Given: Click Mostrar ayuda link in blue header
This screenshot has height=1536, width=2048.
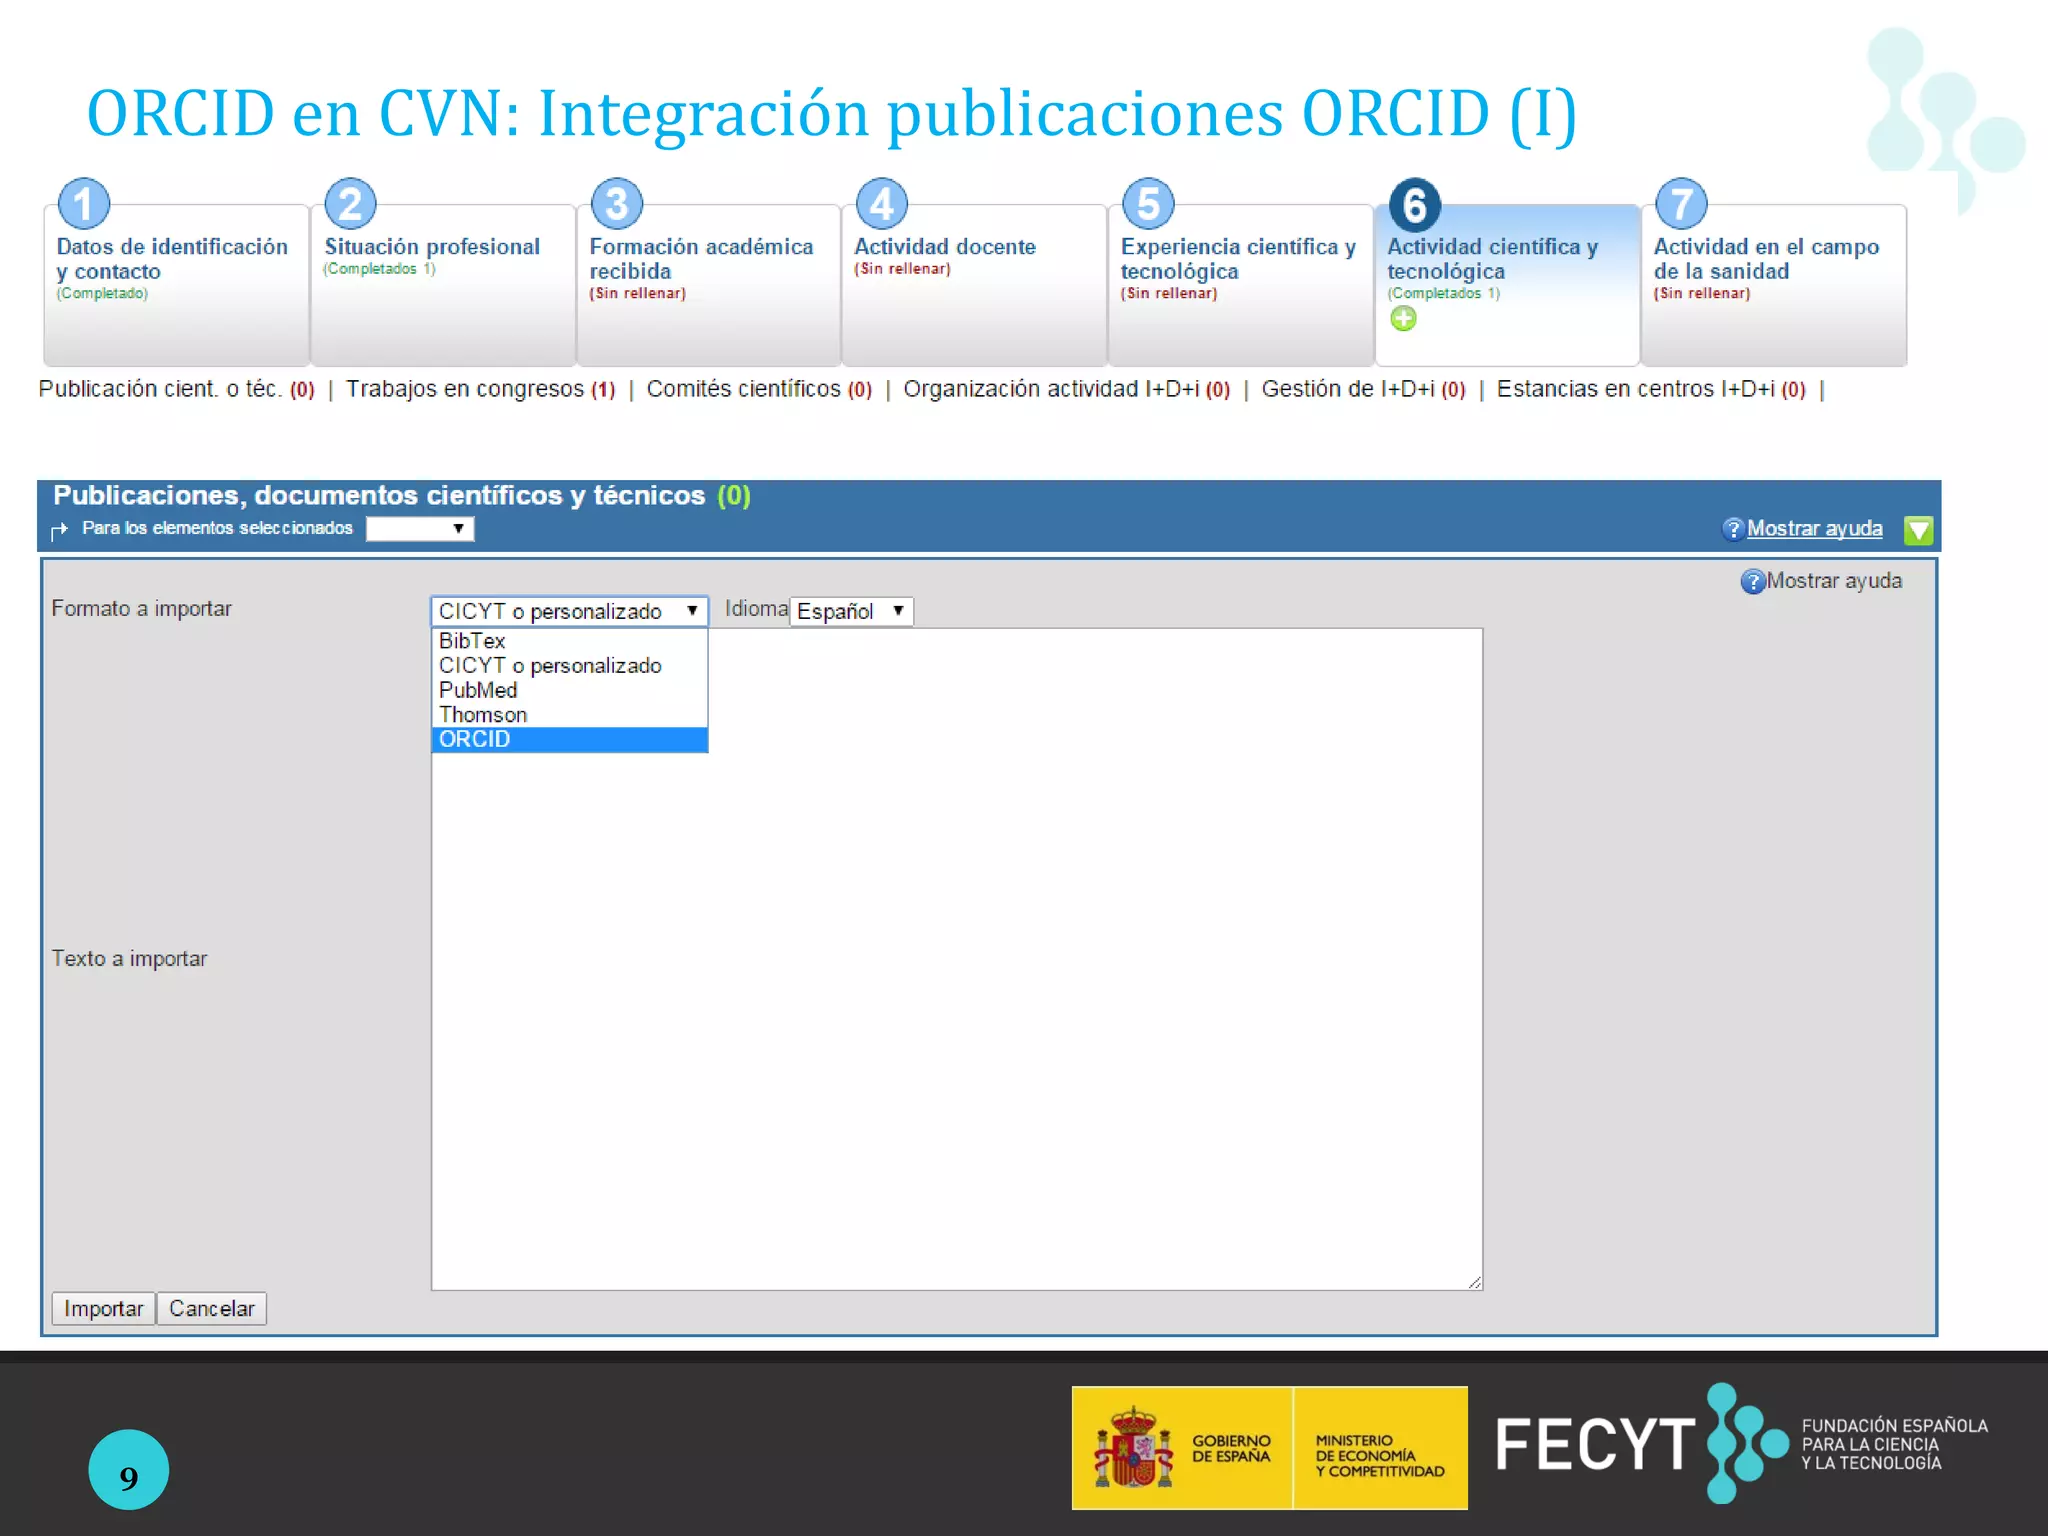Looking at the screenshot, I should click(1814, 529).
